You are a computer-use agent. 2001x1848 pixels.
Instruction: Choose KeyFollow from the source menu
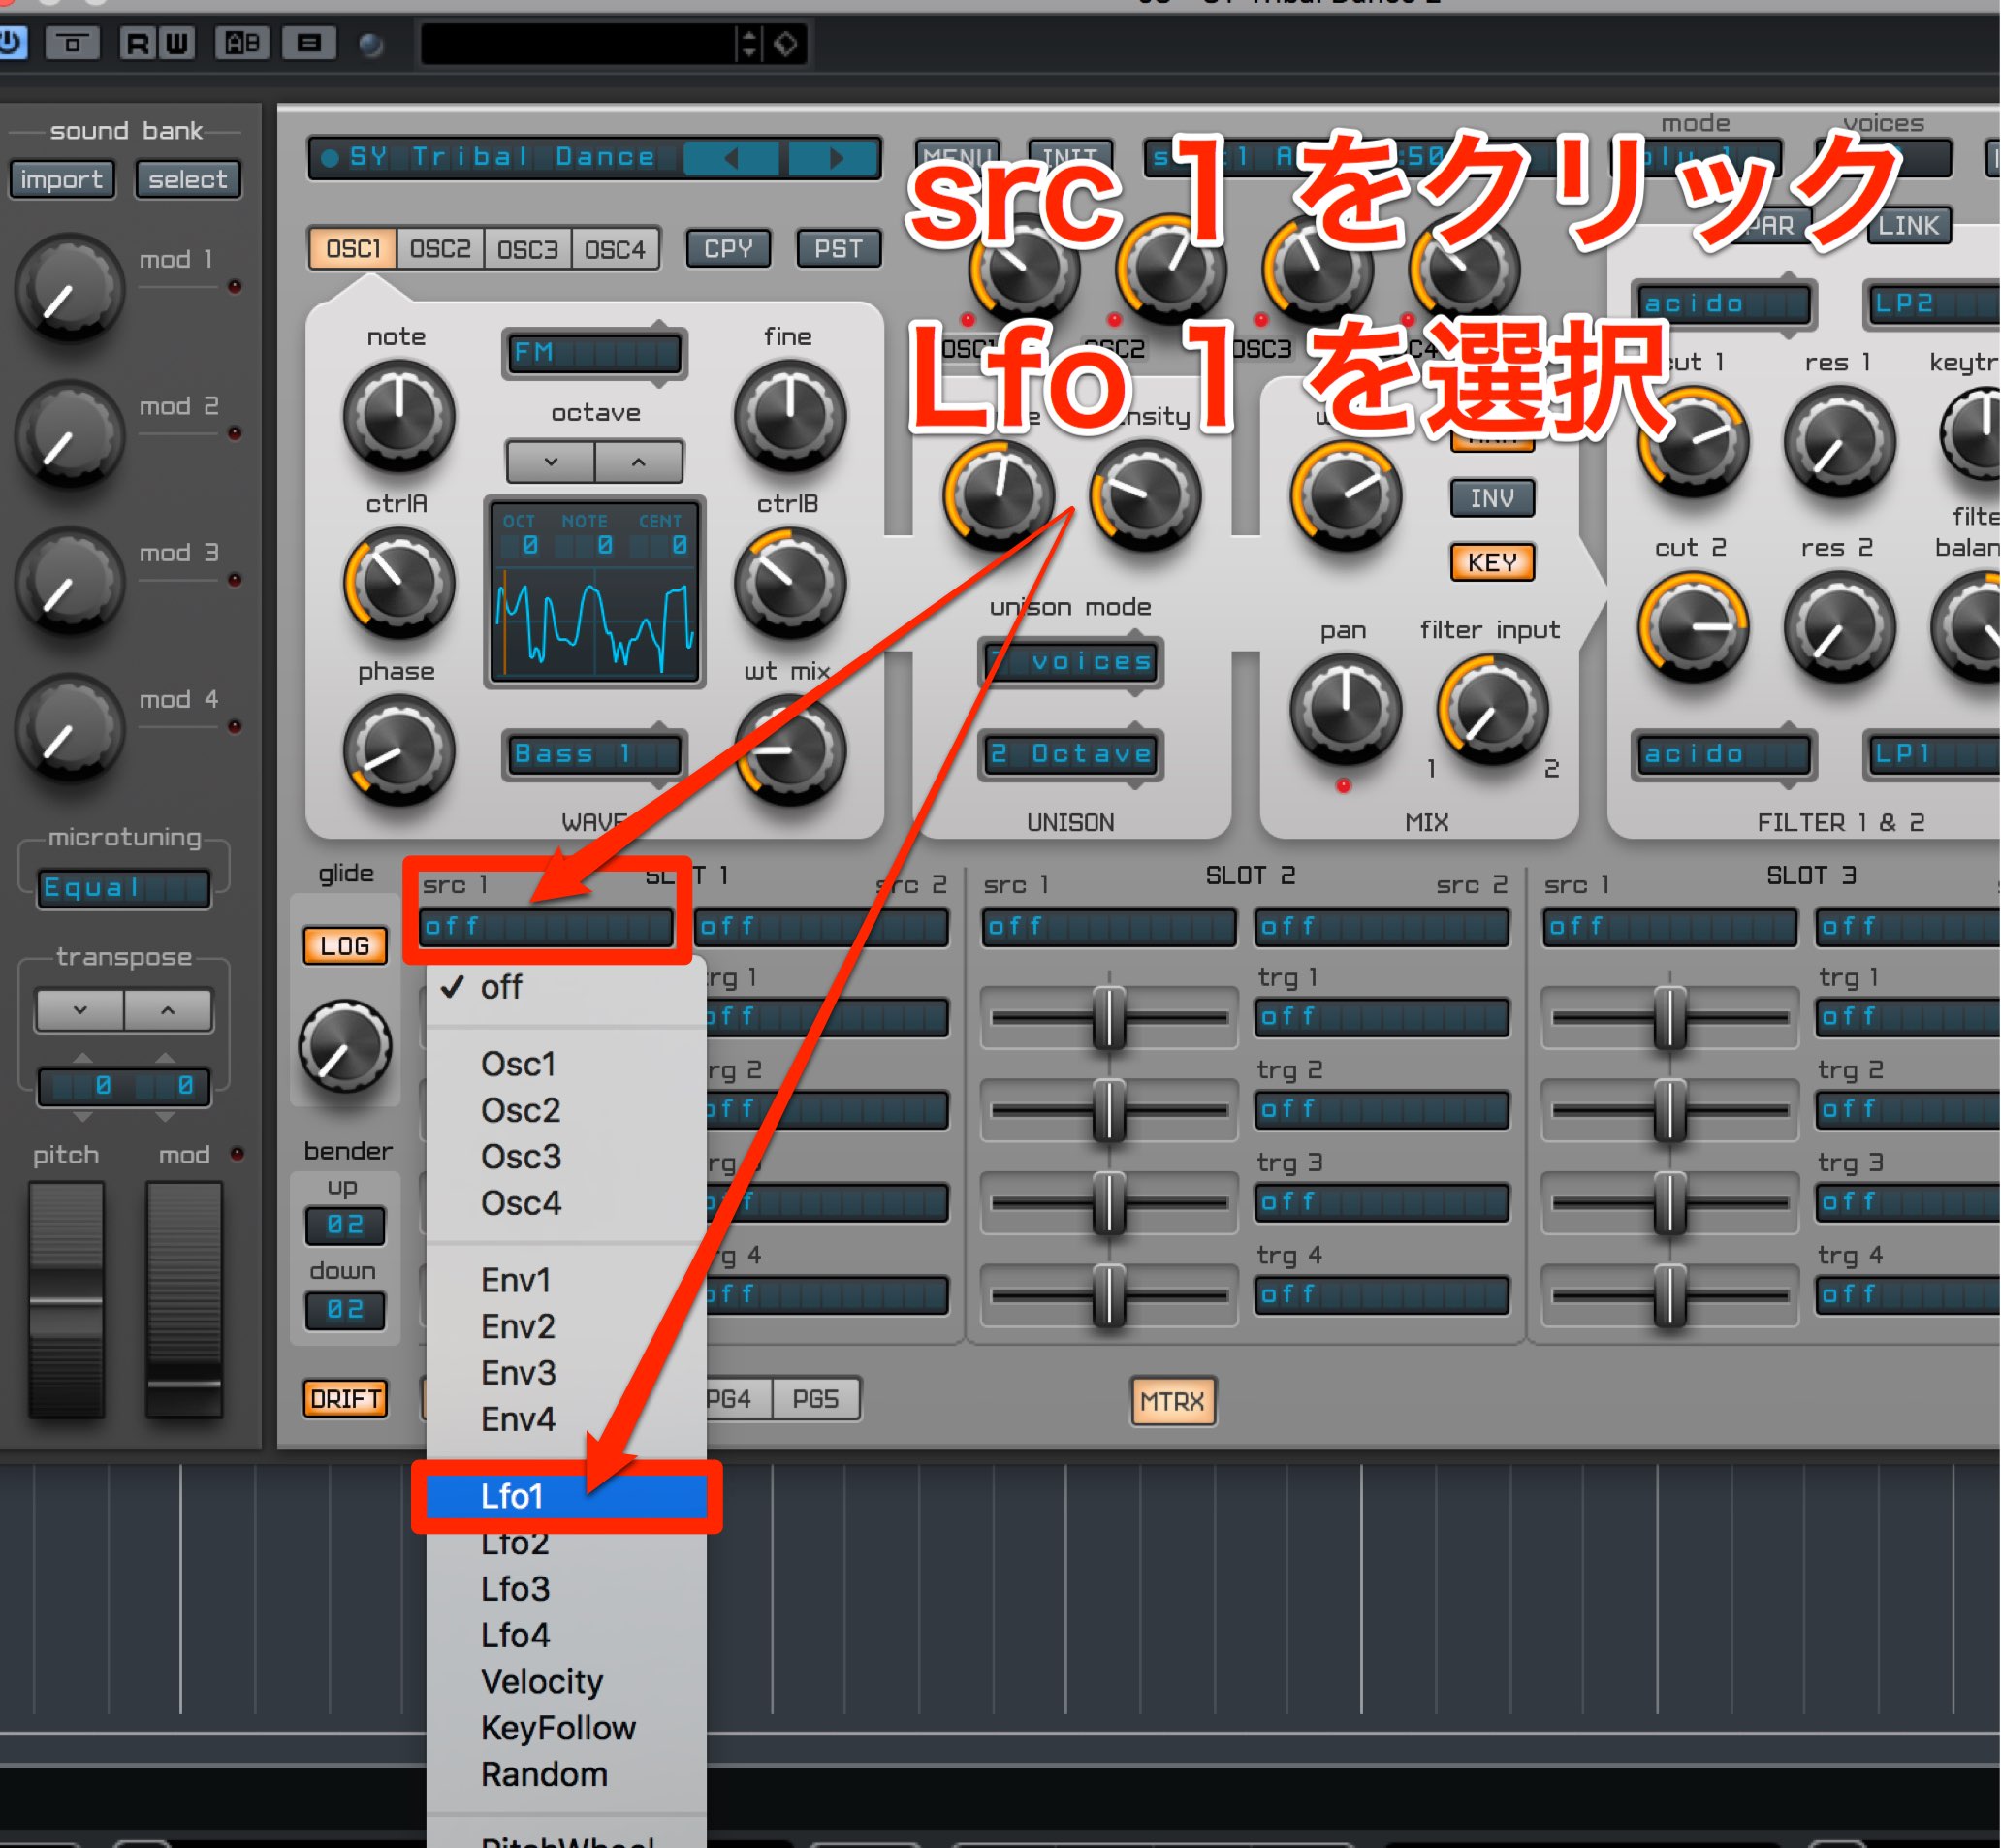tap(566, 1728)
